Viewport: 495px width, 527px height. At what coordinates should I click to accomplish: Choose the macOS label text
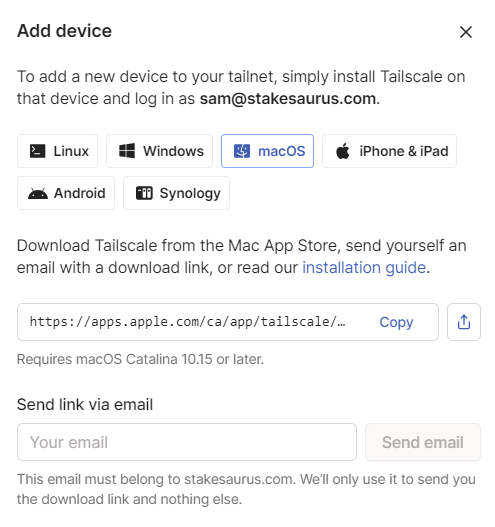pyautogui.click(x=282, y=151)
